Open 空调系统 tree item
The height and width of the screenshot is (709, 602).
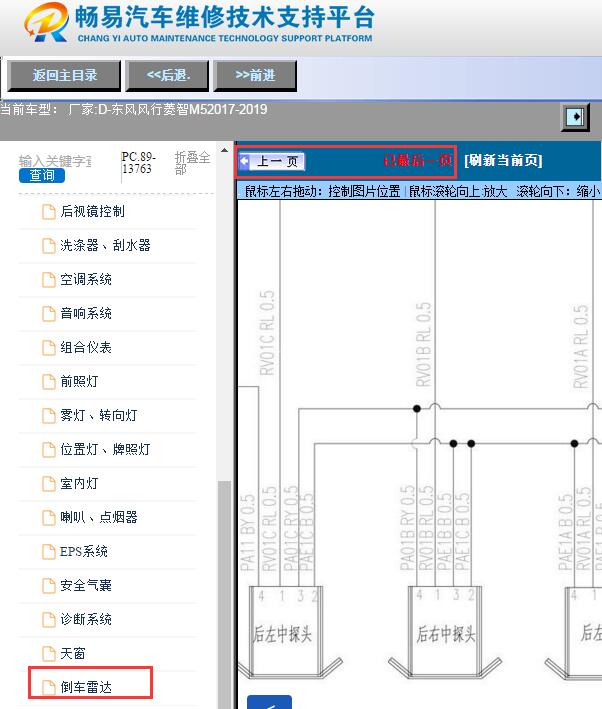pyautogui.click(x=86, y=279)
